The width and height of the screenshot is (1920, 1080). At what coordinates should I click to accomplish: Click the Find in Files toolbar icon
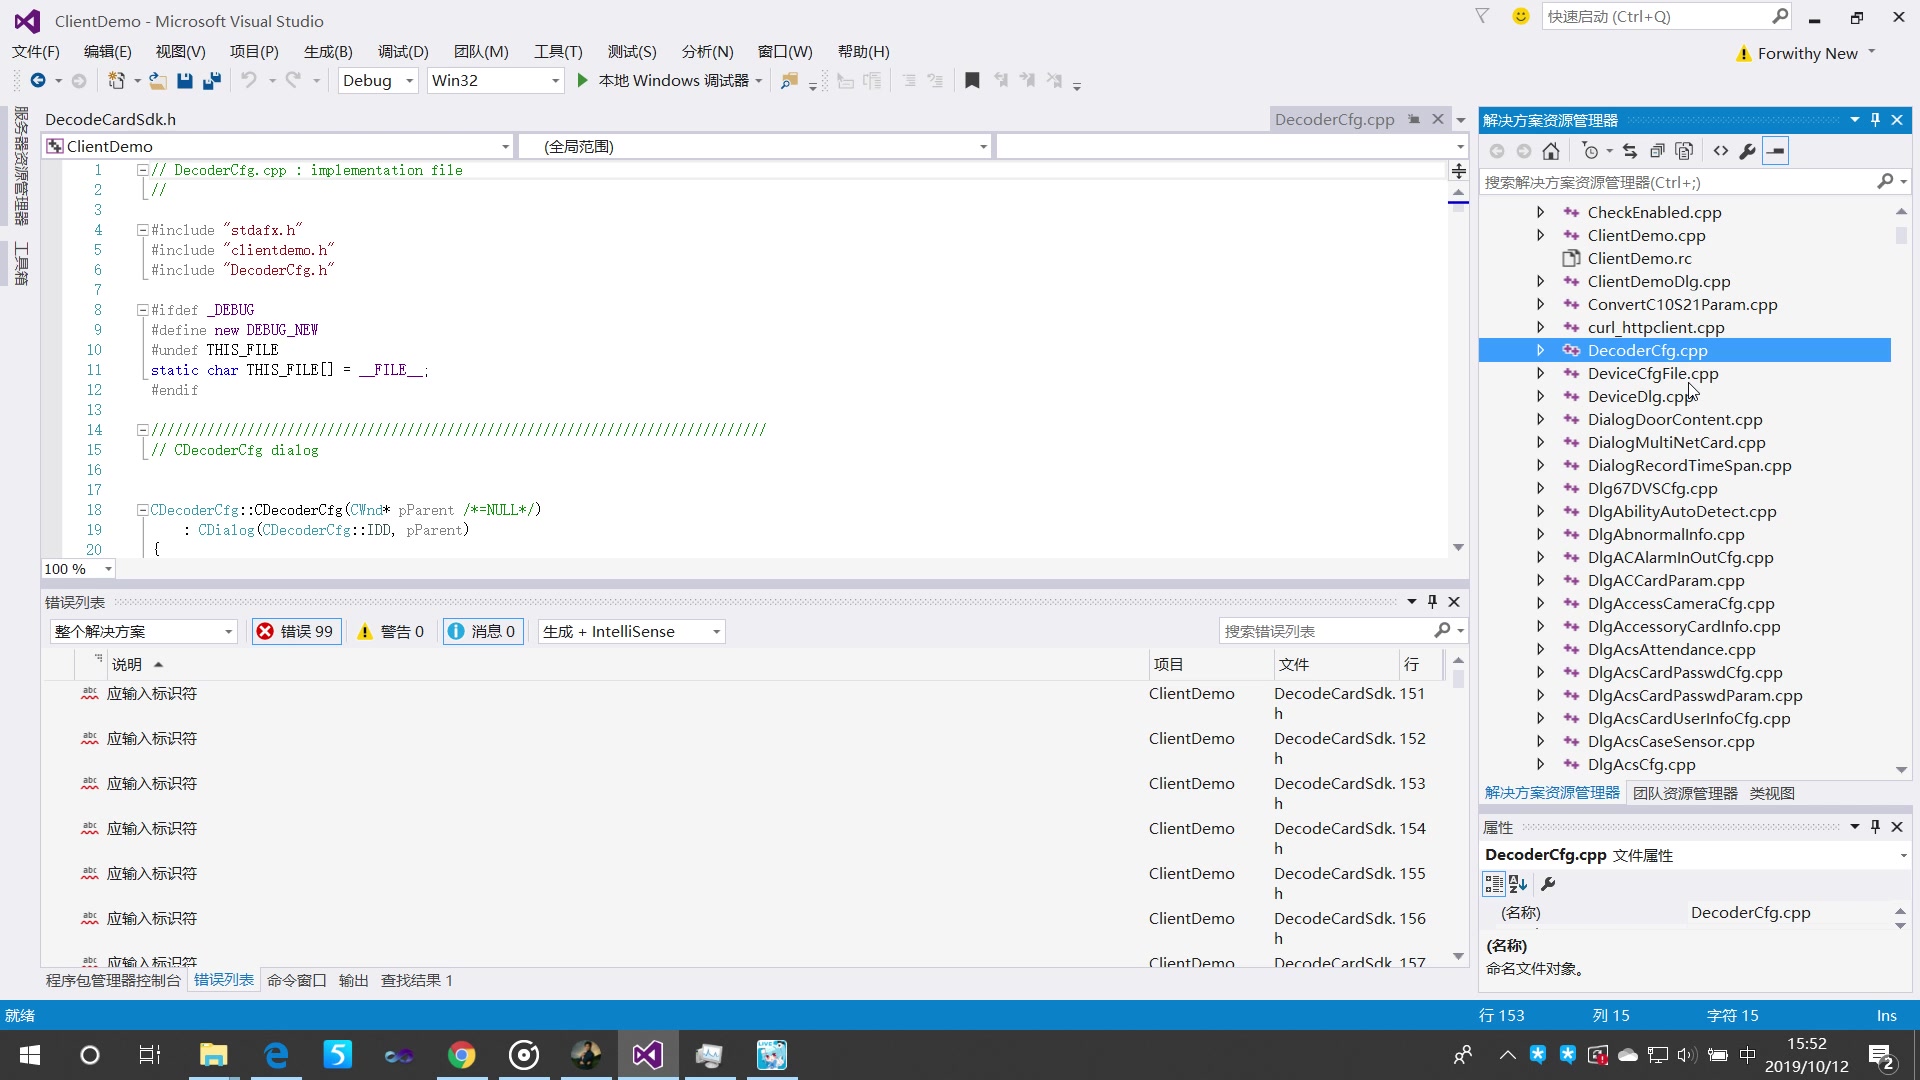click(789, 81)
